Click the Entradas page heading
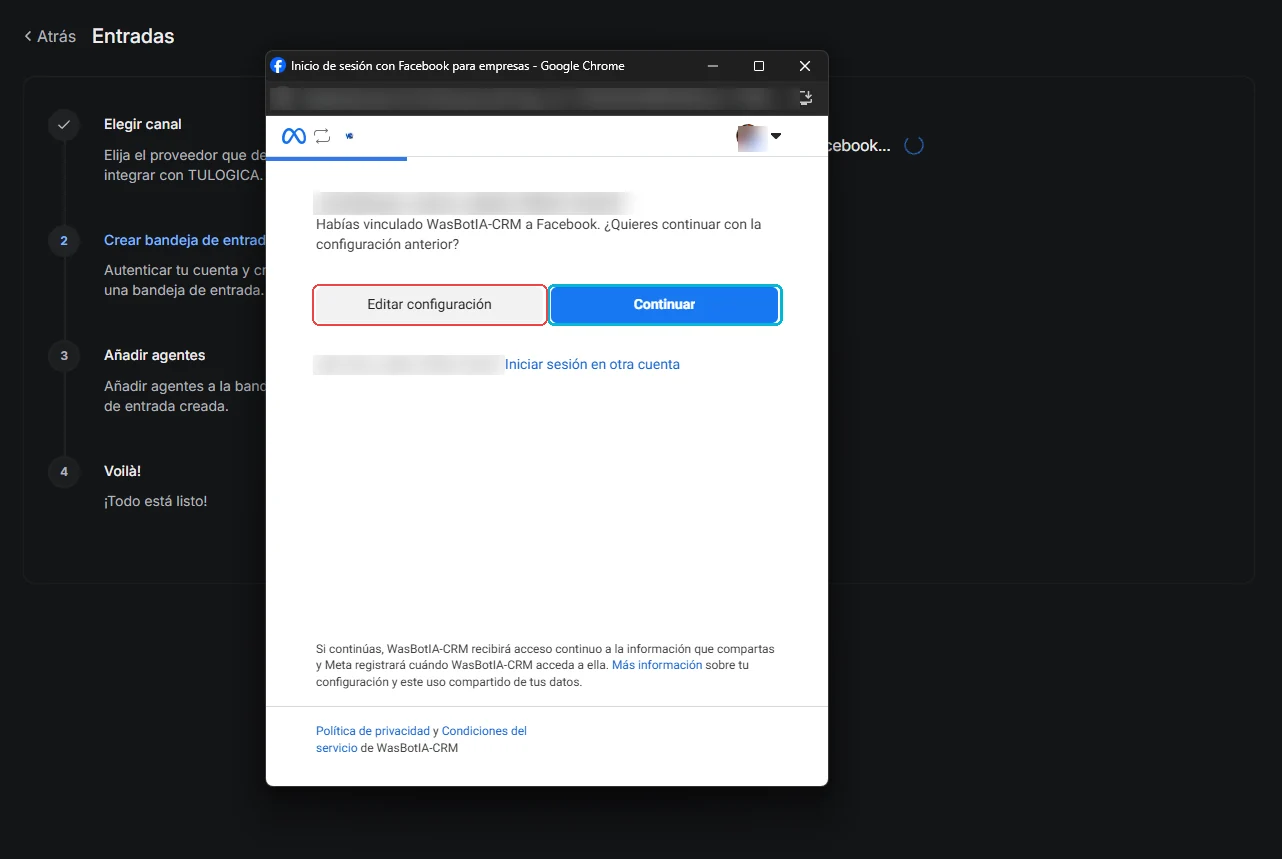 pyautogui.click(x=133, y=36)
